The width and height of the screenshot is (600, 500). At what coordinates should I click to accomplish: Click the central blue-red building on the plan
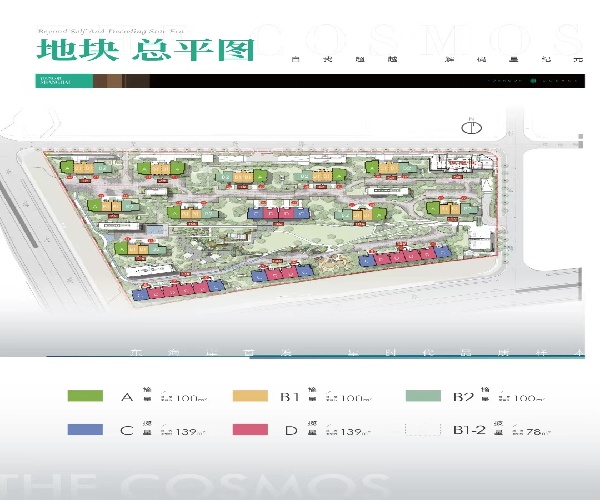click(x=276, y=214)
